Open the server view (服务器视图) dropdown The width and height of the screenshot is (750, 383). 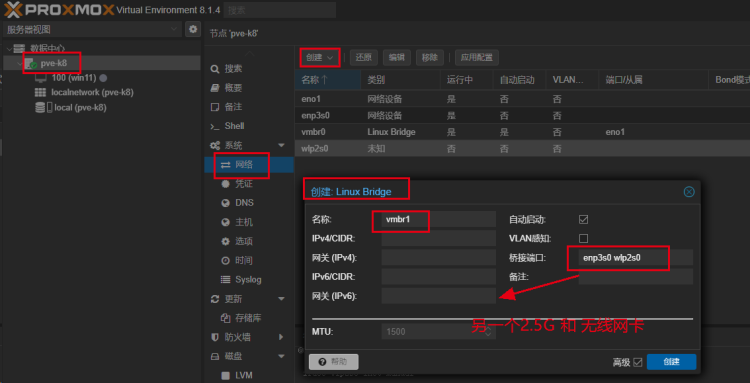click(x=92, y=29)
